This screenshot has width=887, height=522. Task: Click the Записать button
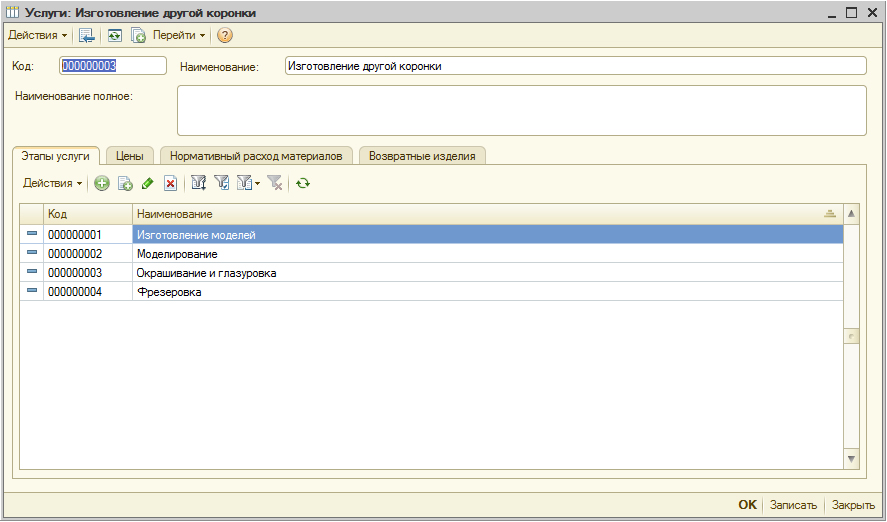[x=793, y=505]
